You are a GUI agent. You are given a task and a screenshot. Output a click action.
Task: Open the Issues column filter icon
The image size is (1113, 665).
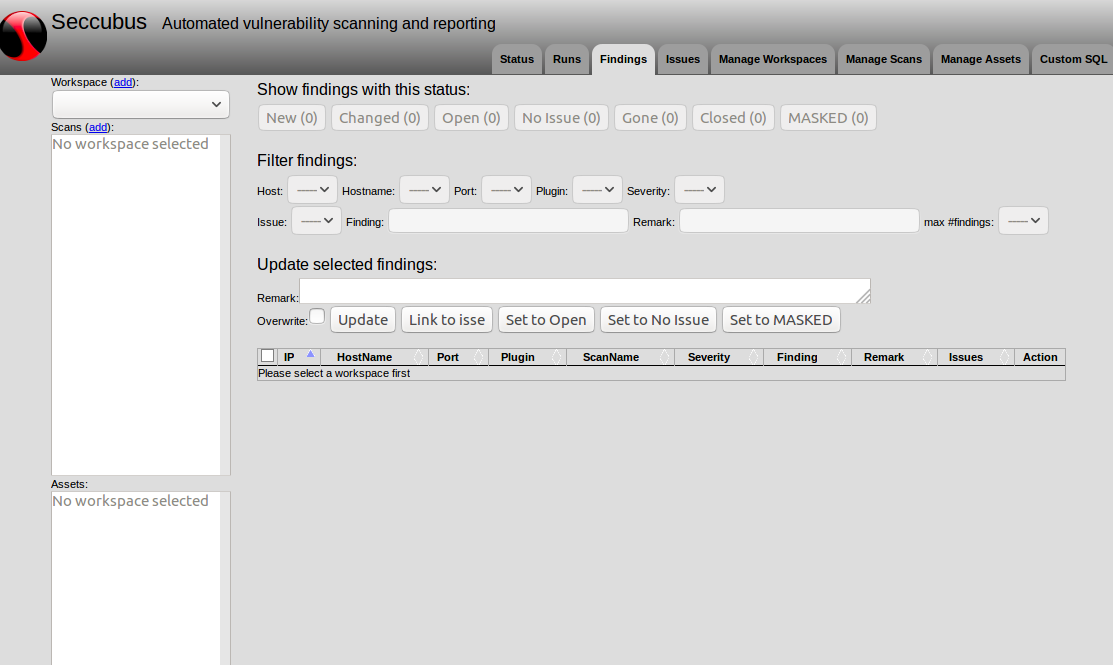click(x=1005, y=356)
